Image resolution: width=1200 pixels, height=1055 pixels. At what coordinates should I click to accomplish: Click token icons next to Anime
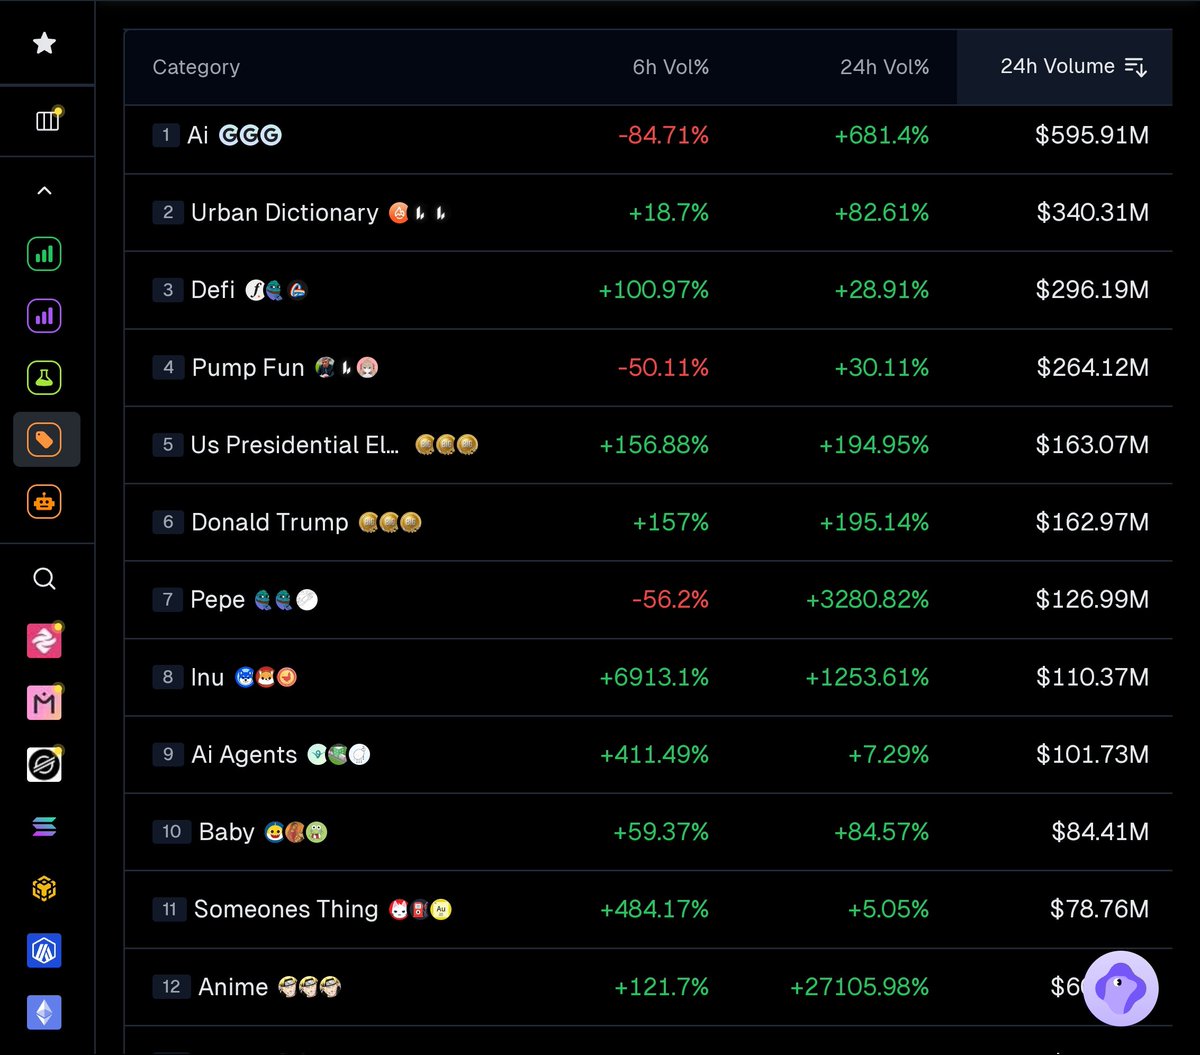tap(310, 987)
